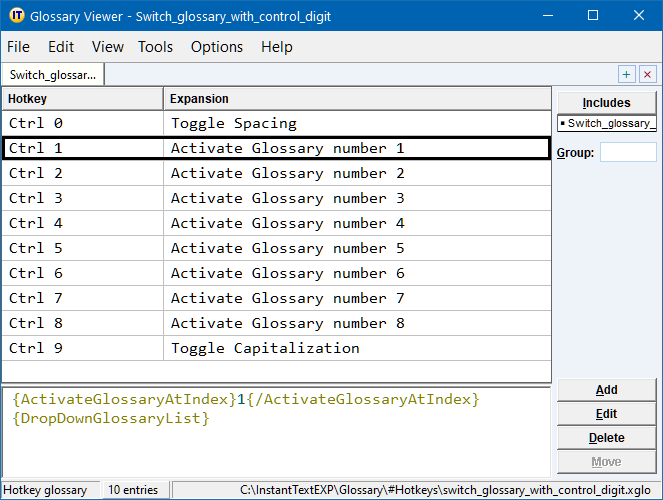Click the Edit button beside the expansion pane

click(x=606, y=414)
